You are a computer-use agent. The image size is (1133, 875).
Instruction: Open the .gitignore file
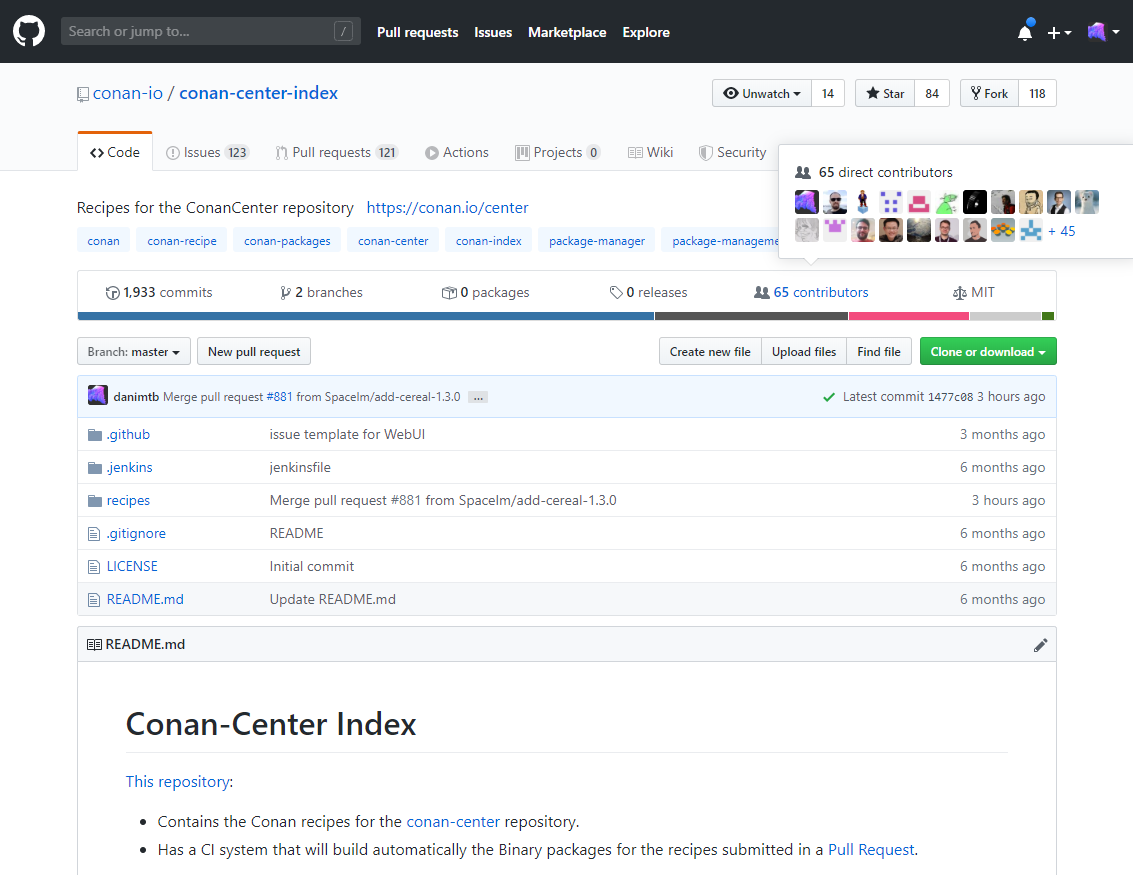point(137,533)
